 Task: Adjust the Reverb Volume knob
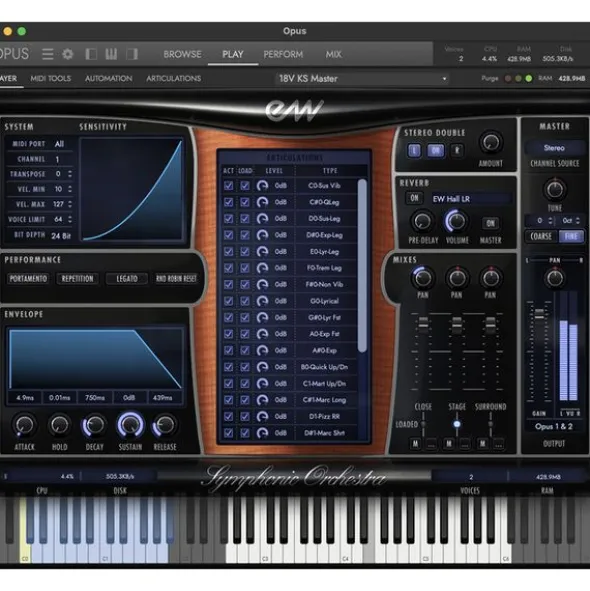(456, 221)
